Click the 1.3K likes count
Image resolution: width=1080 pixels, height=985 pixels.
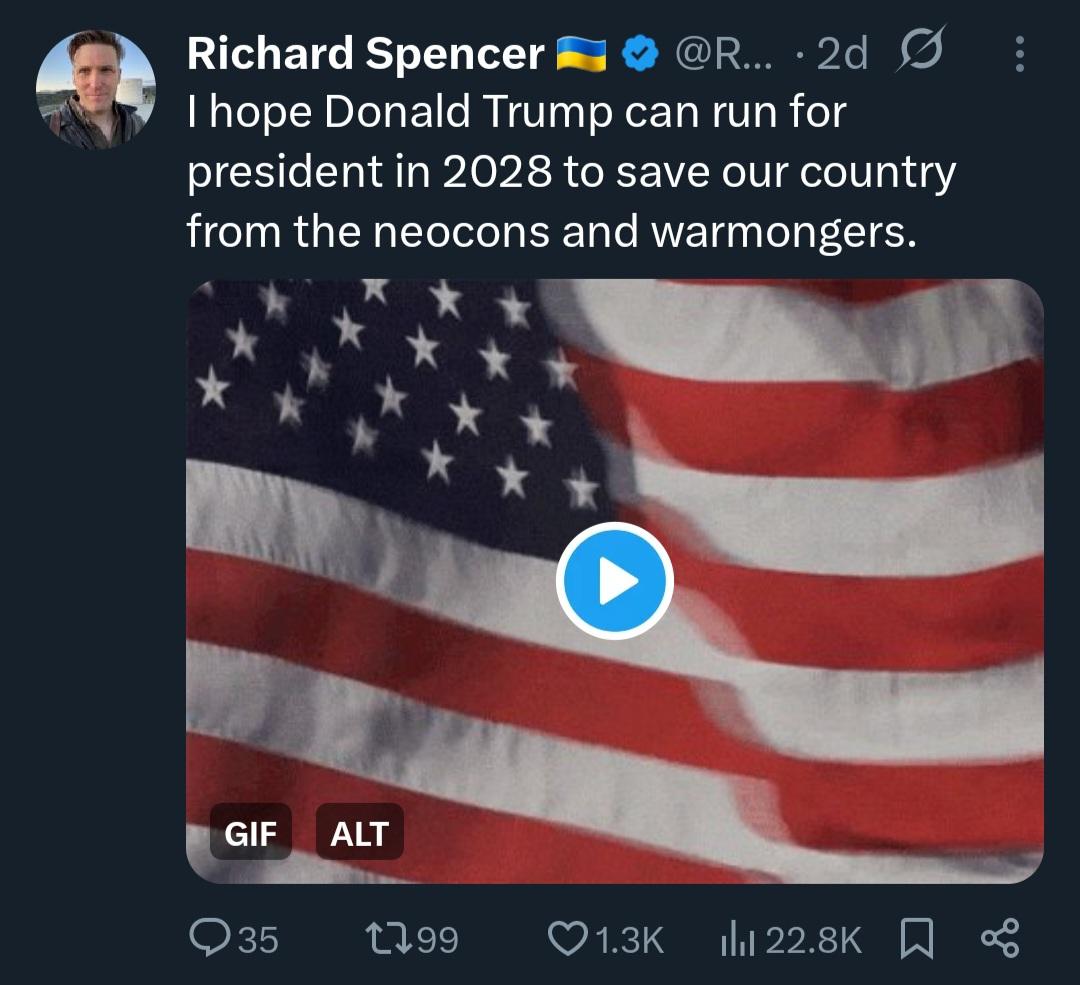pyautogui.click(x=629, y=939)
